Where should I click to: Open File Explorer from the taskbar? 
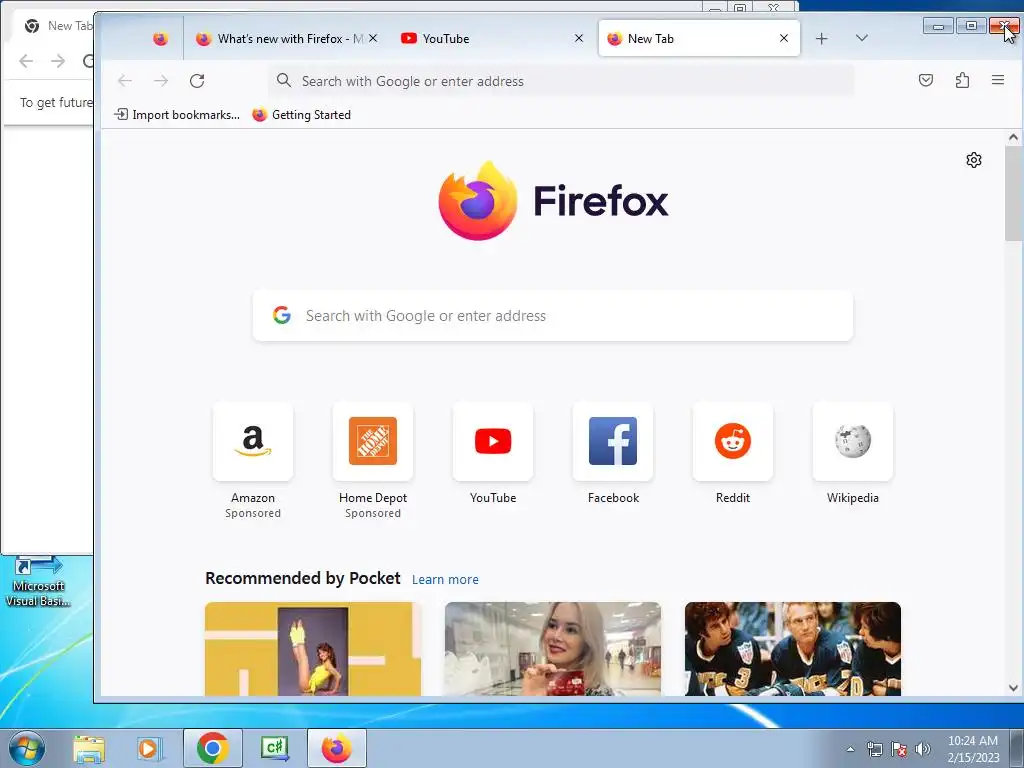(89, 748)
